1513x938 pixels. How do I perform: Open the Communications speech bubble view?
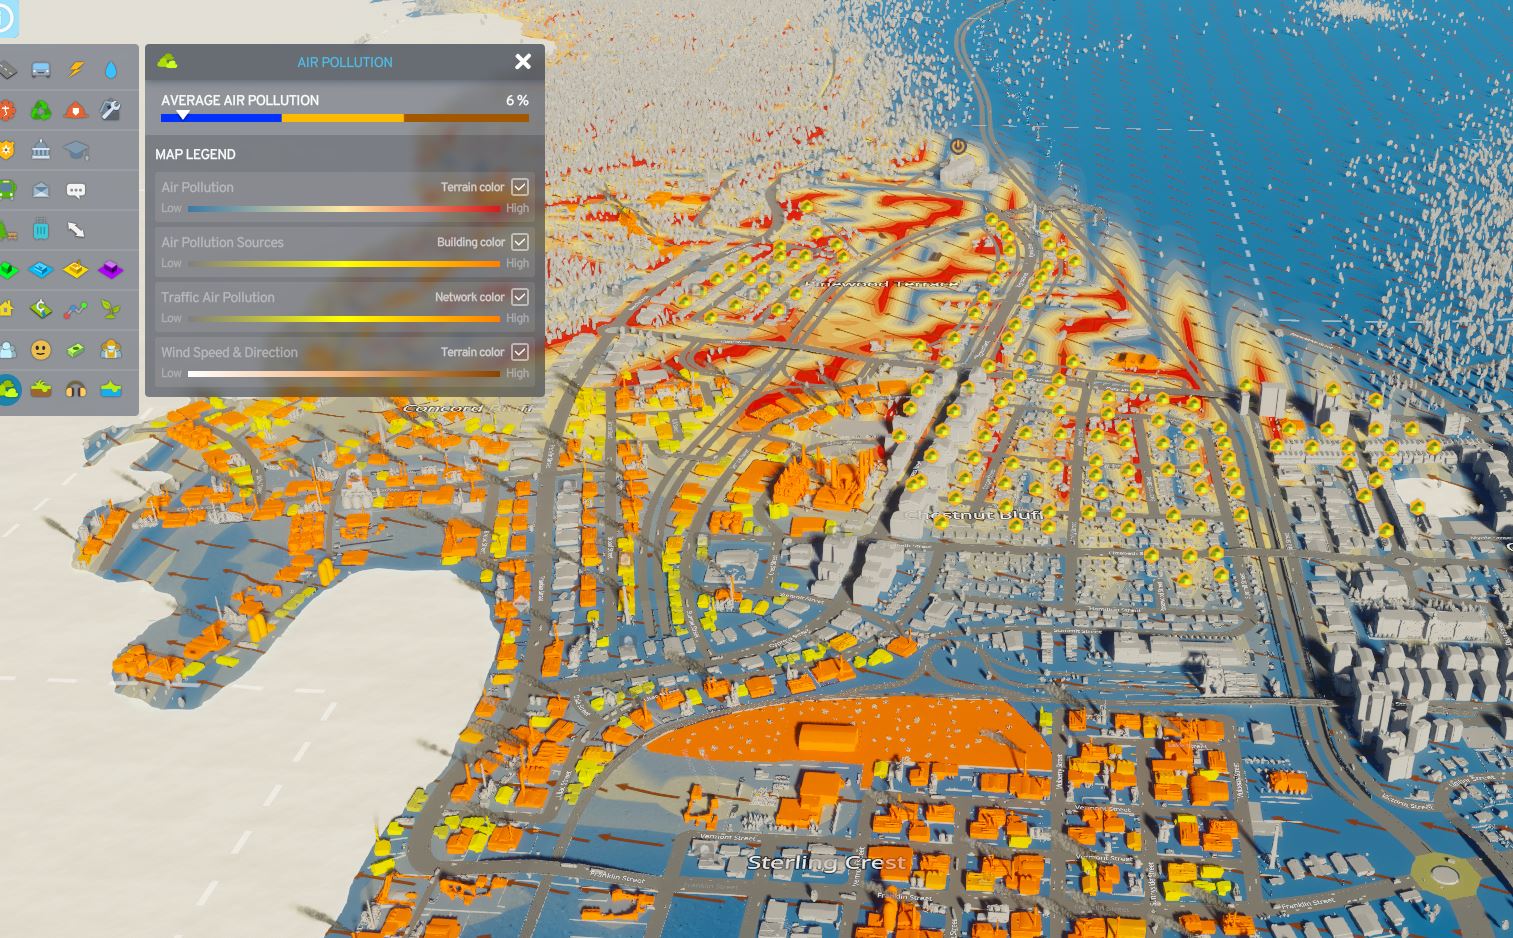(76, 190)
